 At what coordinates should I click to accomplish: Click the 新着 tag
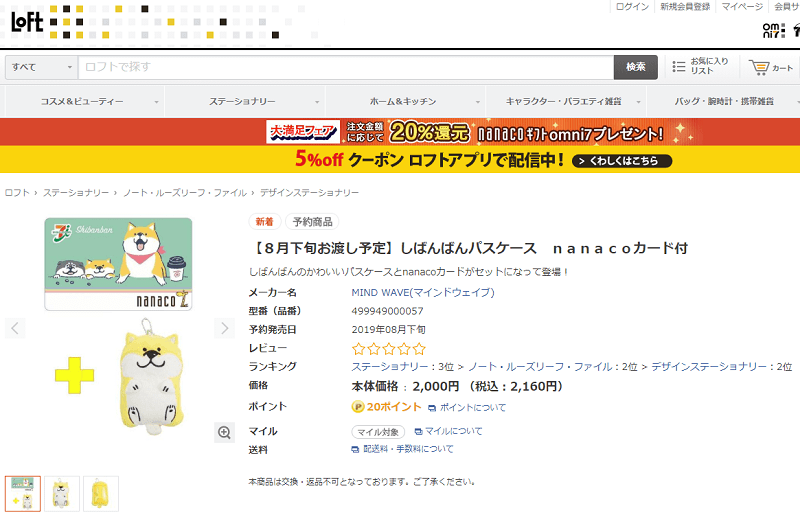click(x=264, y=222)
